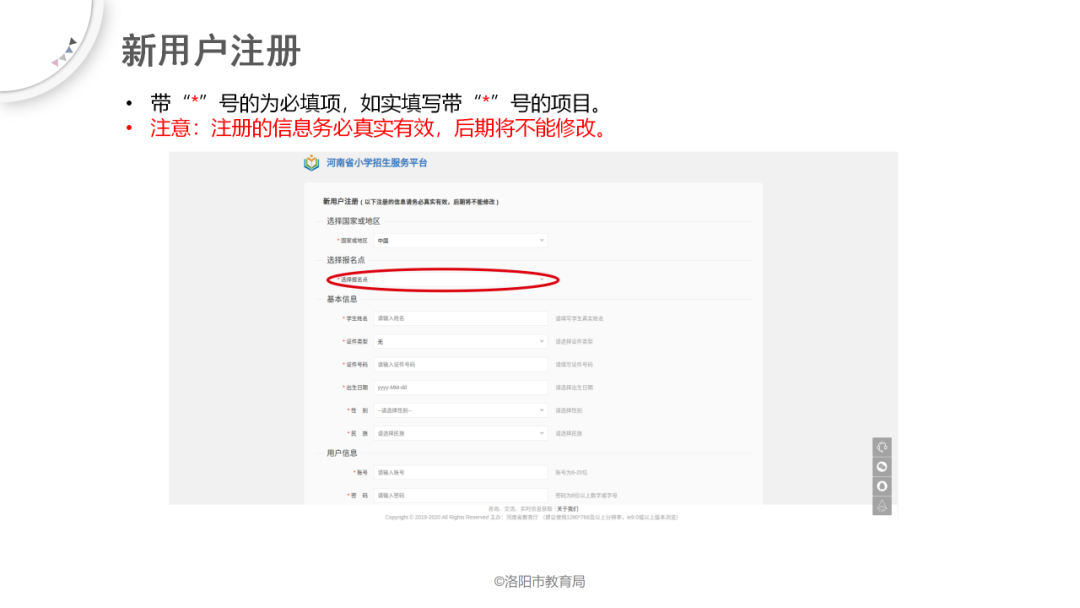
Task: Click the 河南省小学招生服务平台 logo icon
Action: pyautogui.click(x=309, y=163)
